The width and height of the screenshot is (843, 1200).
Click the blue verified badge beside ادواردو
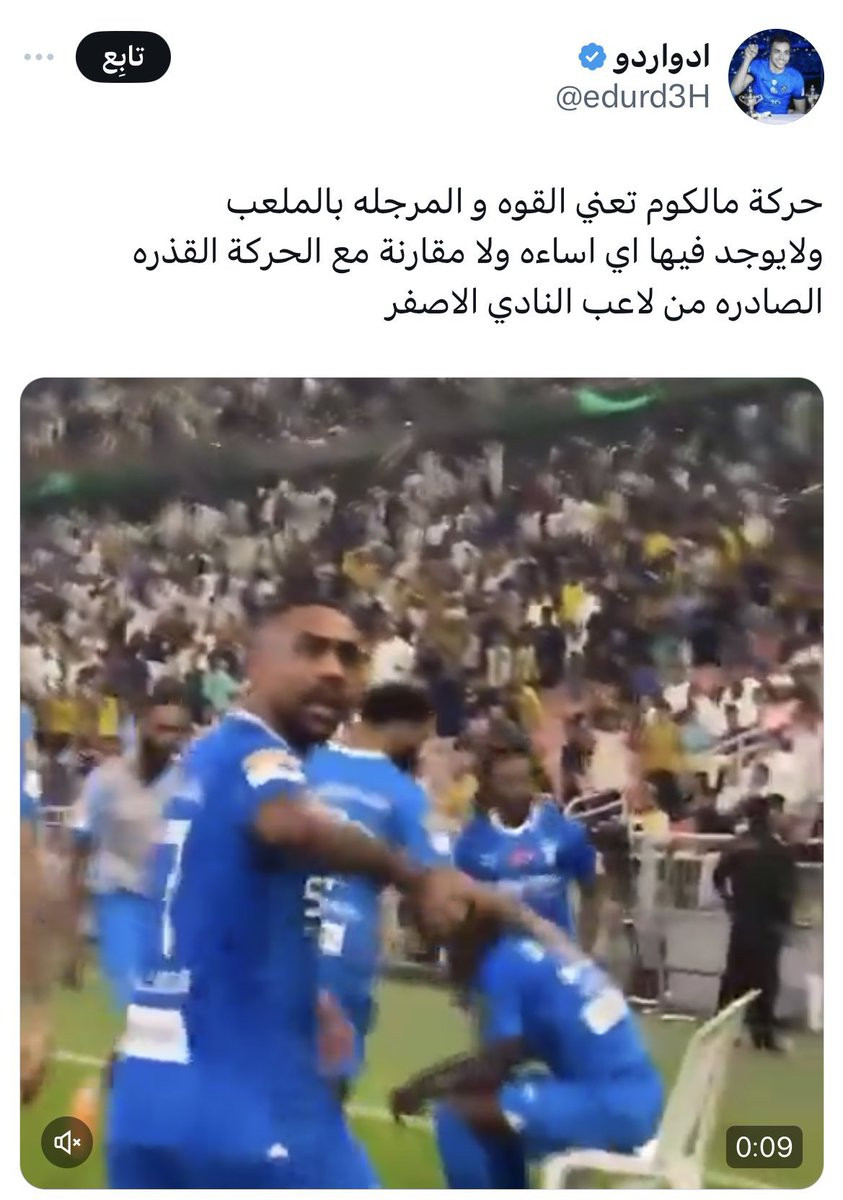(x=591, y=57)
